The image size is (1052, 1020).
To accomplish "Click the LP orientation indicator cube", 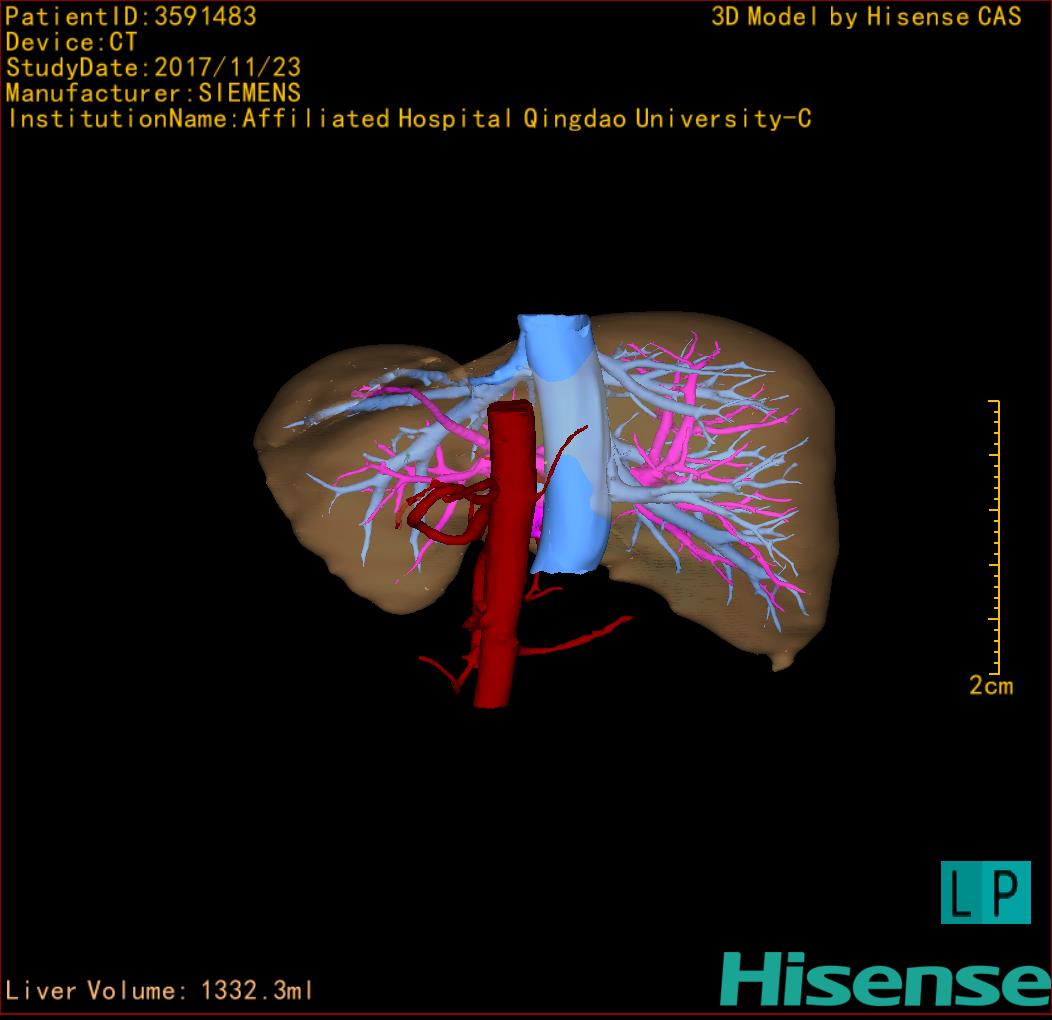I will pos(986,892).
